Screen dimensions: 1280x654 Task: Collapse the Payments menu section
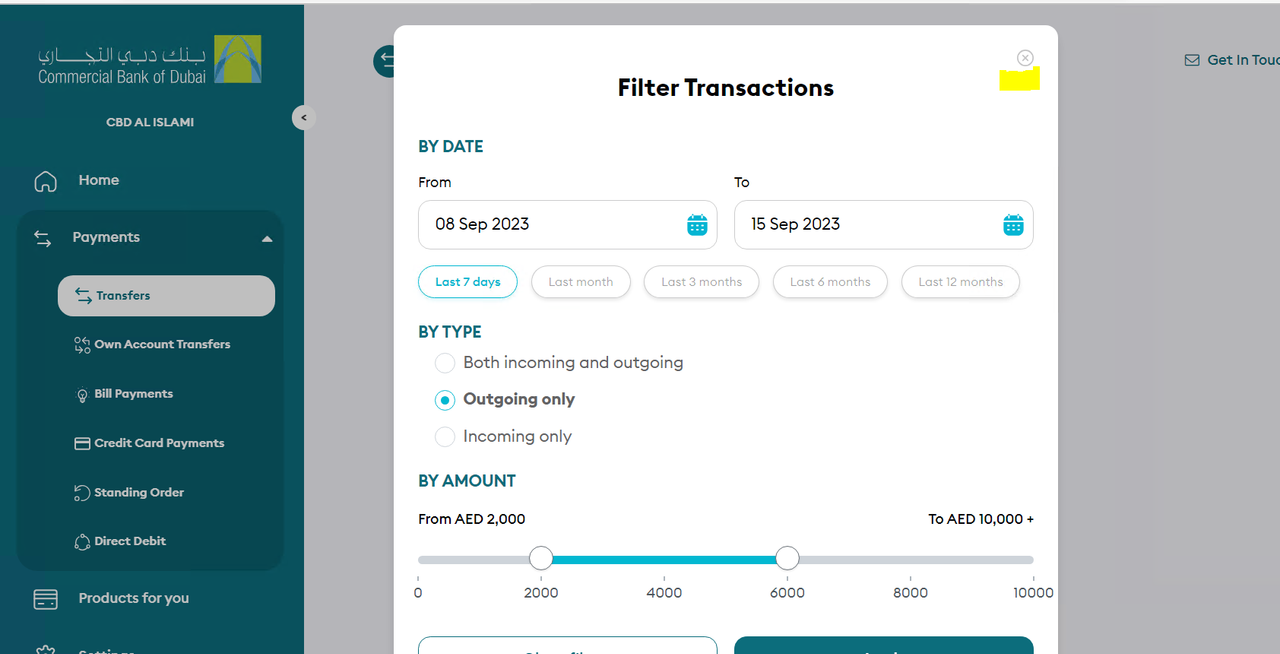click(x=267, y=239)
